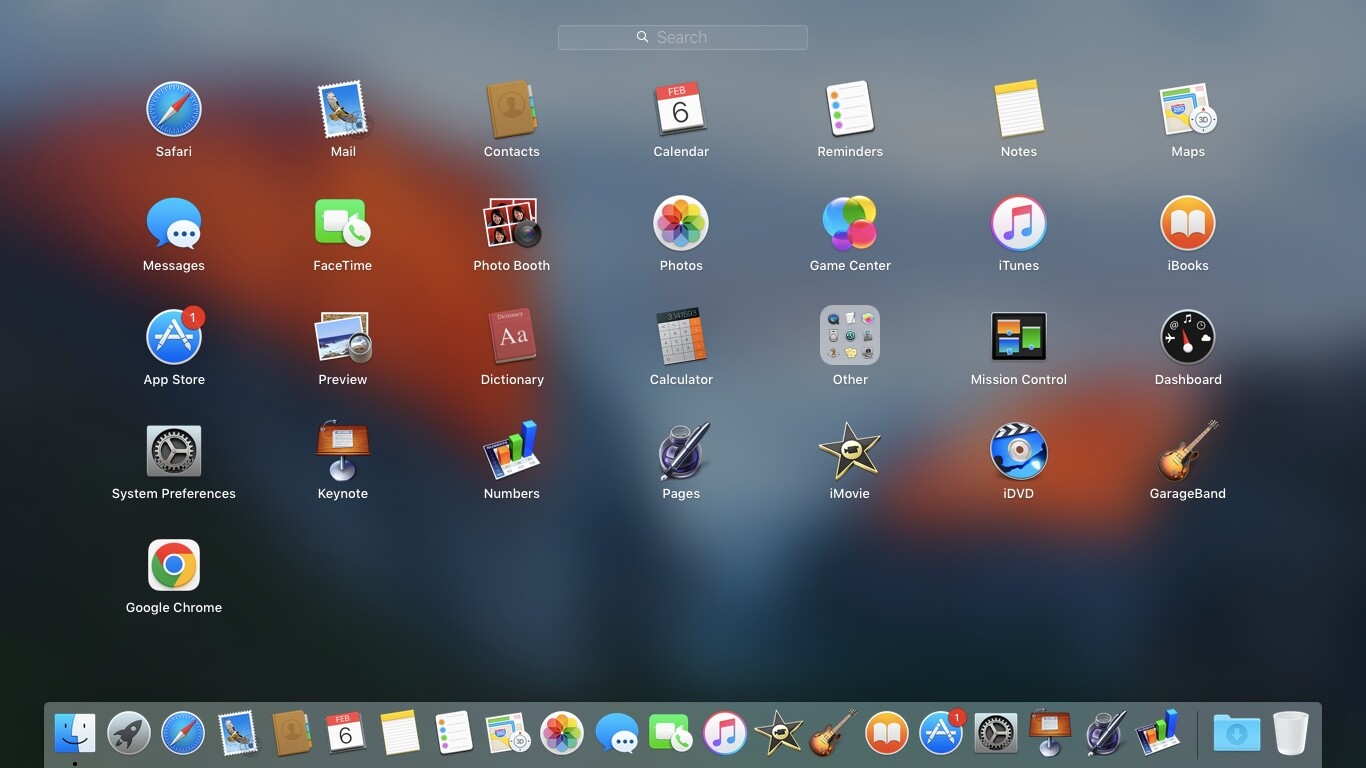Open Mission Control from Launchpad
This screenshot has height=768, width=1366.
[1019, 337]
